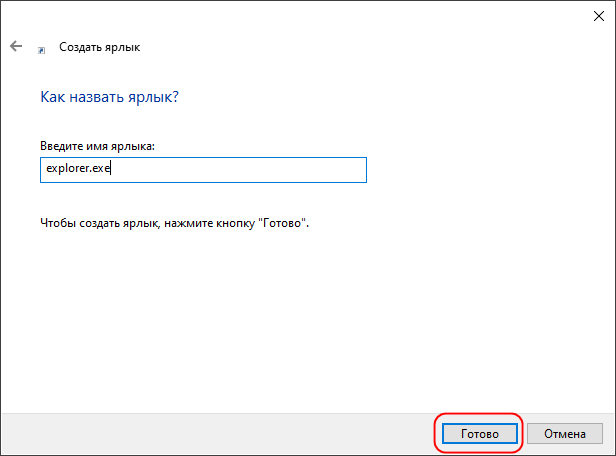Go back using the left arrow
The image size is (616, 456).
[16, 46]
